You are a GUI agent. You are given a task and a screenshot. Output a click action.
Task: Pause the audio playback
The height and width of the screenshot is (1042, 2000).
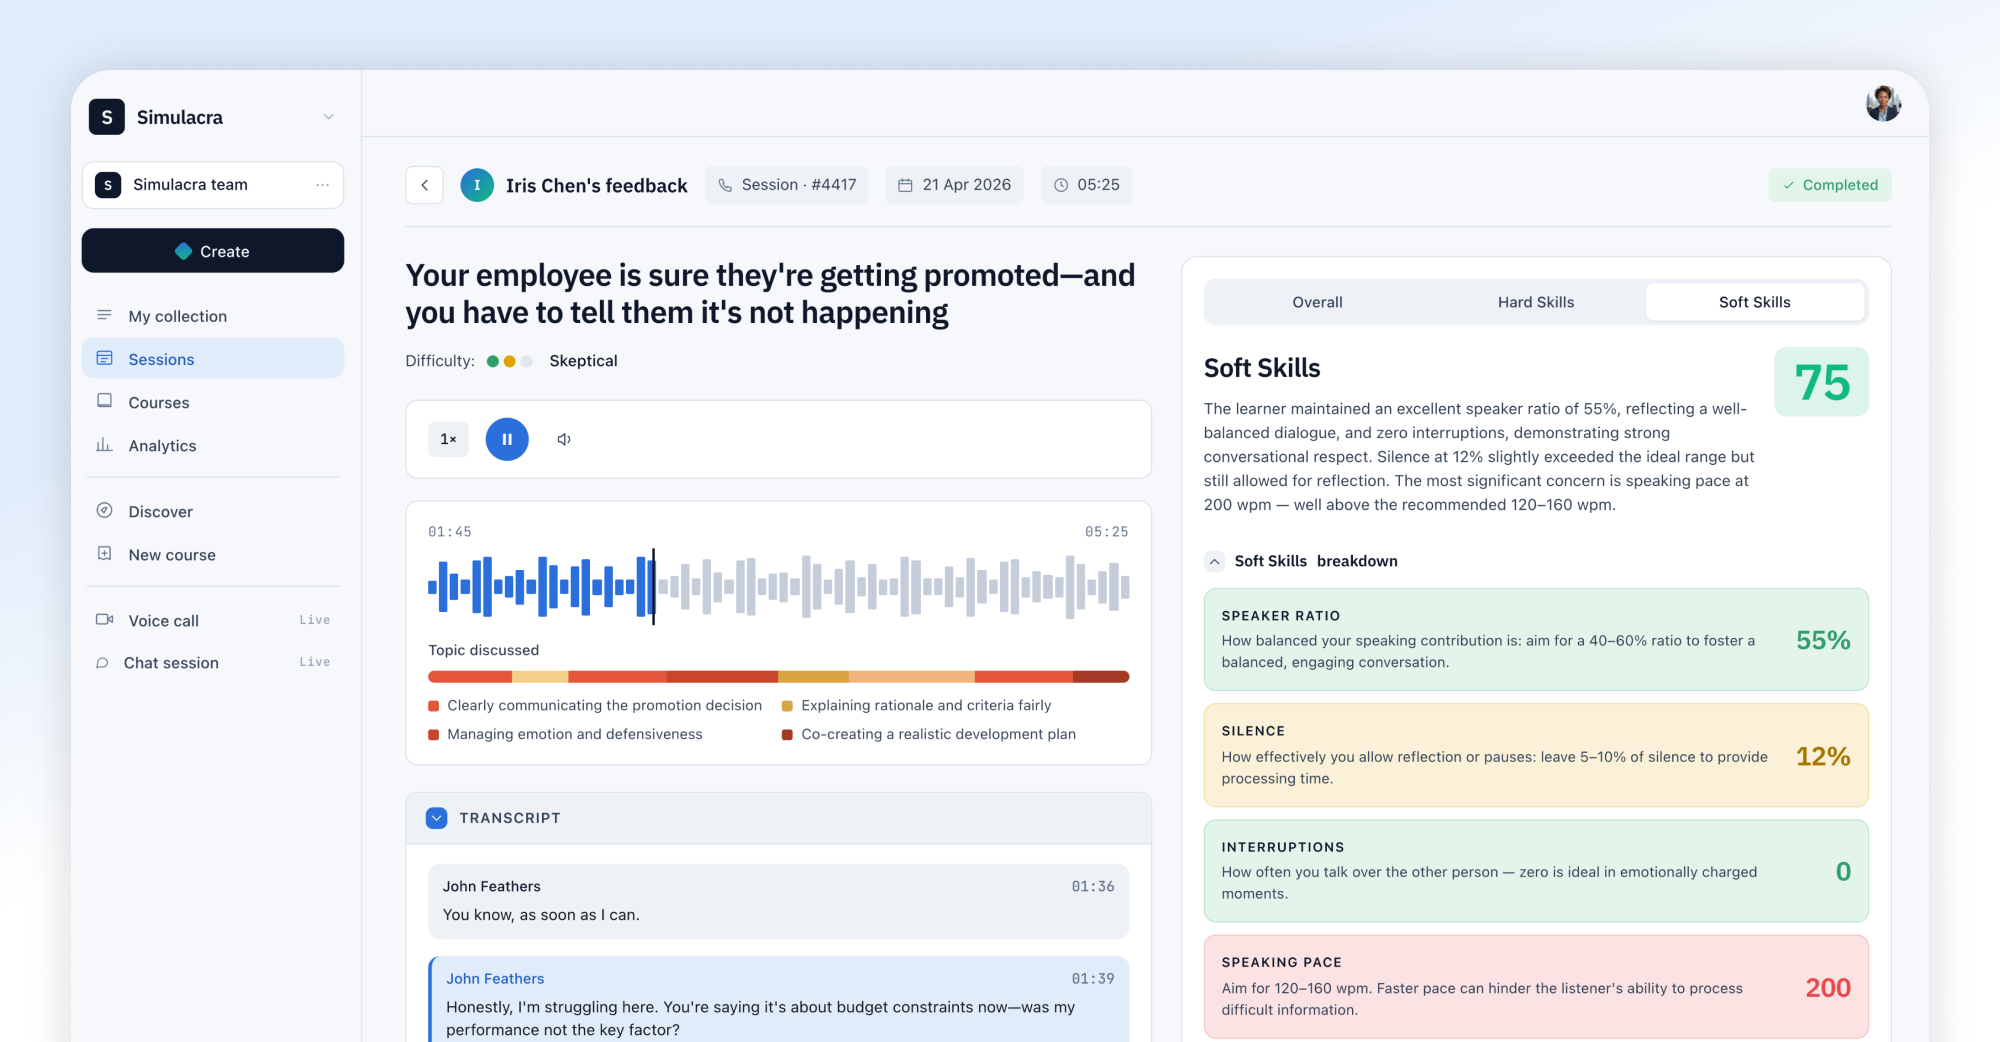pos(507,439)
